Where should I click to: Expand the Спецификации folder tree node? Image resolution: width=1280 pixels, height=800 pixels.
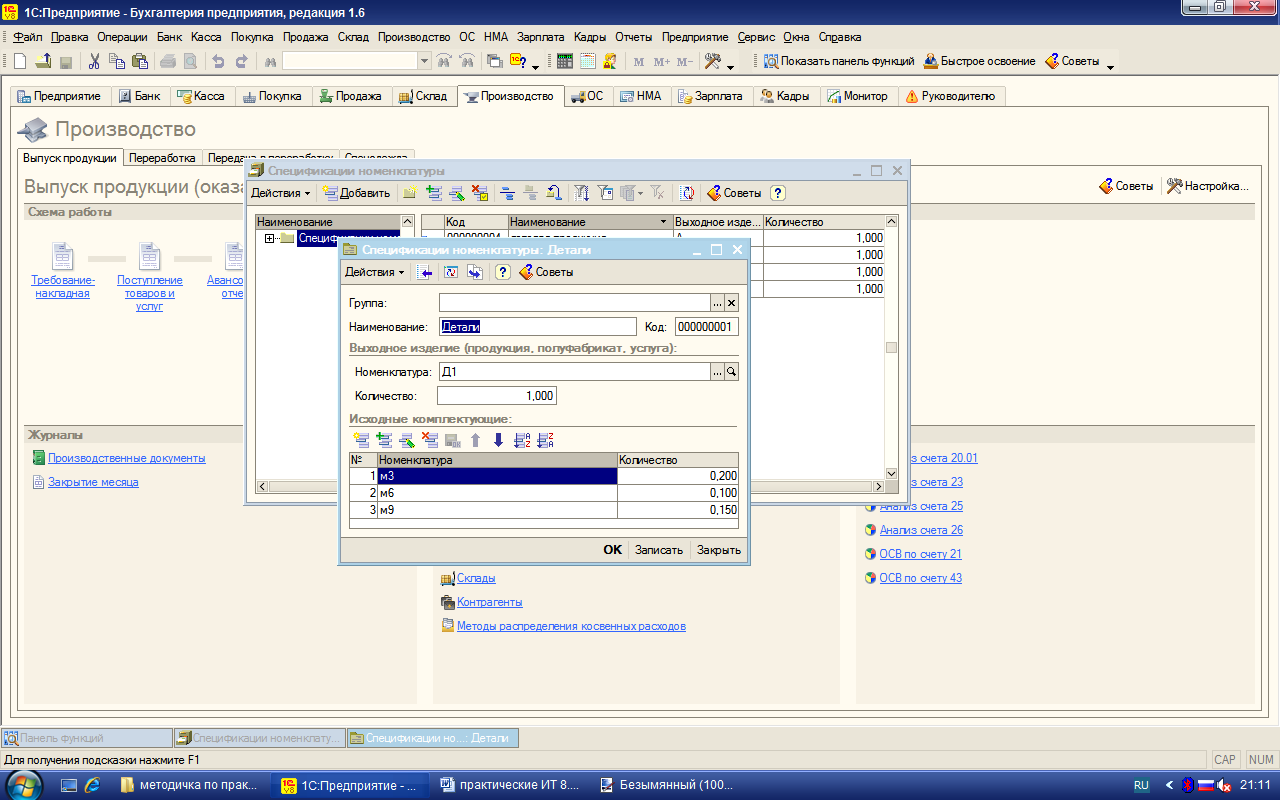[x=269, y=238]
